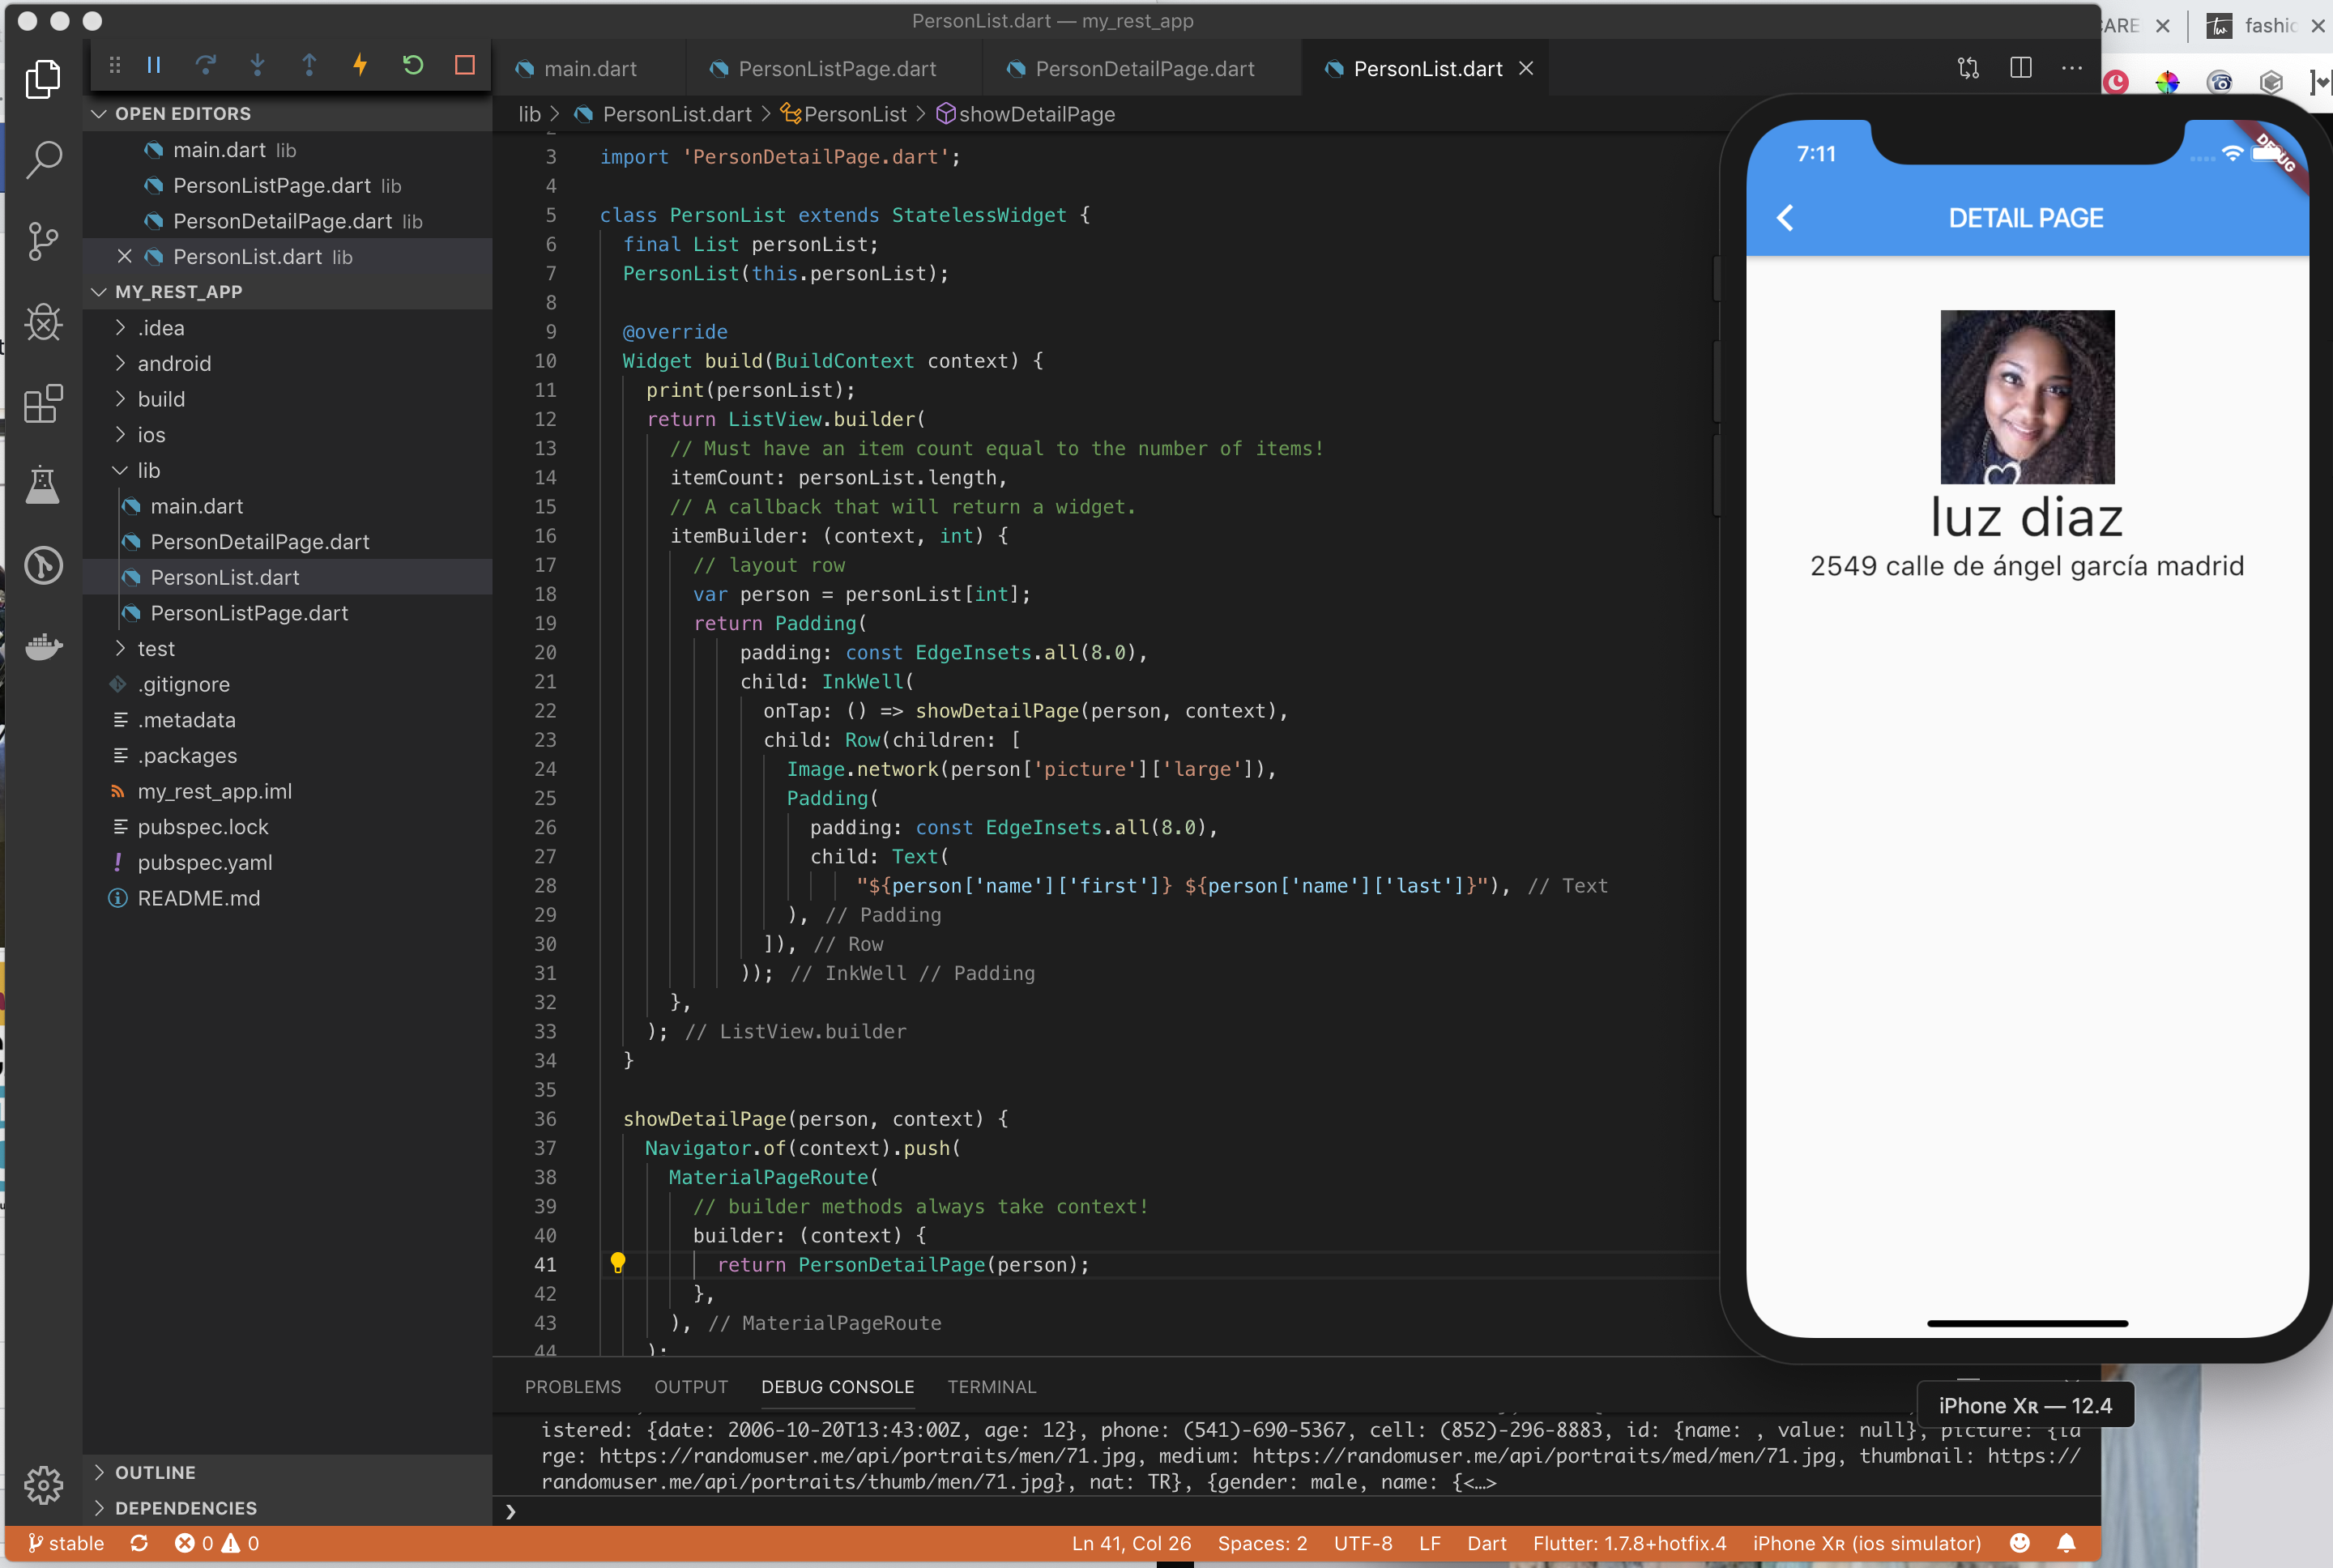
Task: Click back arrow on Detail Page preview
Action: click(1787, 215)
